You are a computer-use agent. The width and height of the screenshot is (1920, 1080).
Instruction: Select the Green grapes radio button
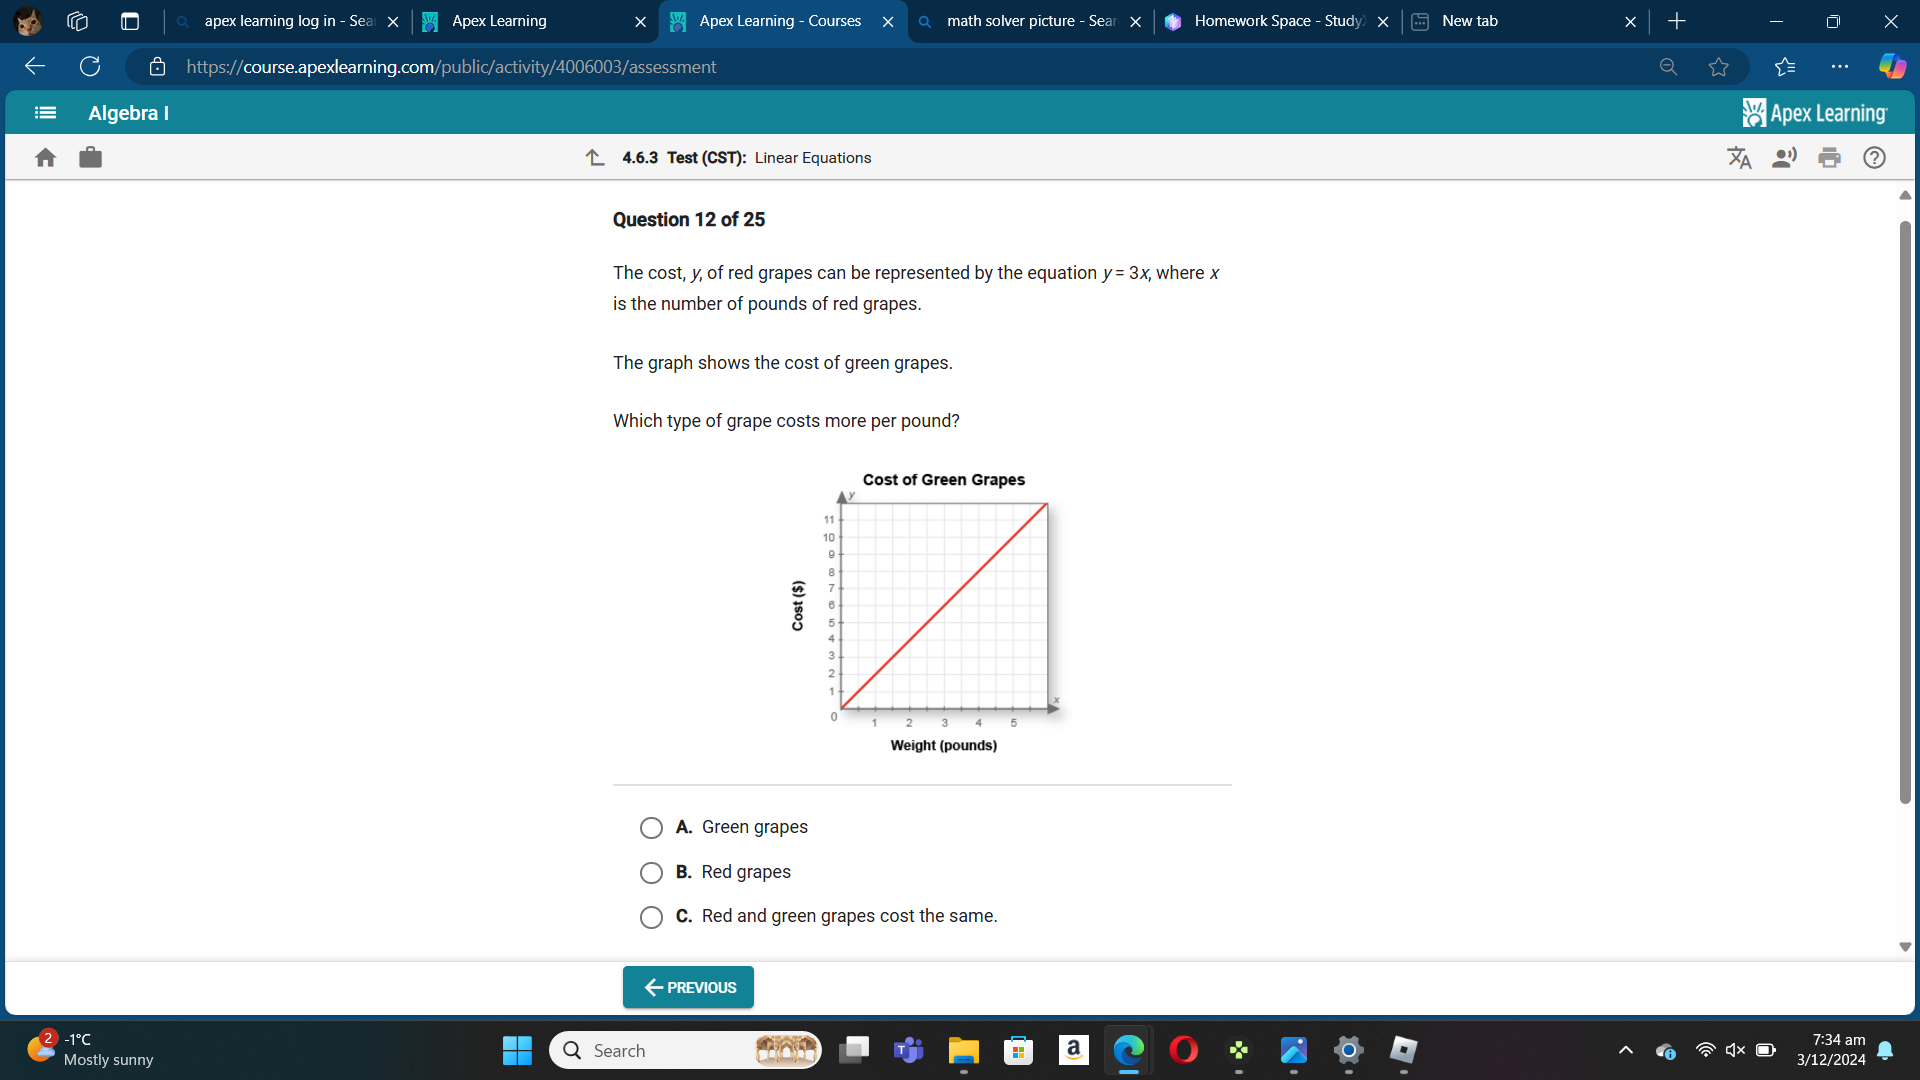[651, 827]
